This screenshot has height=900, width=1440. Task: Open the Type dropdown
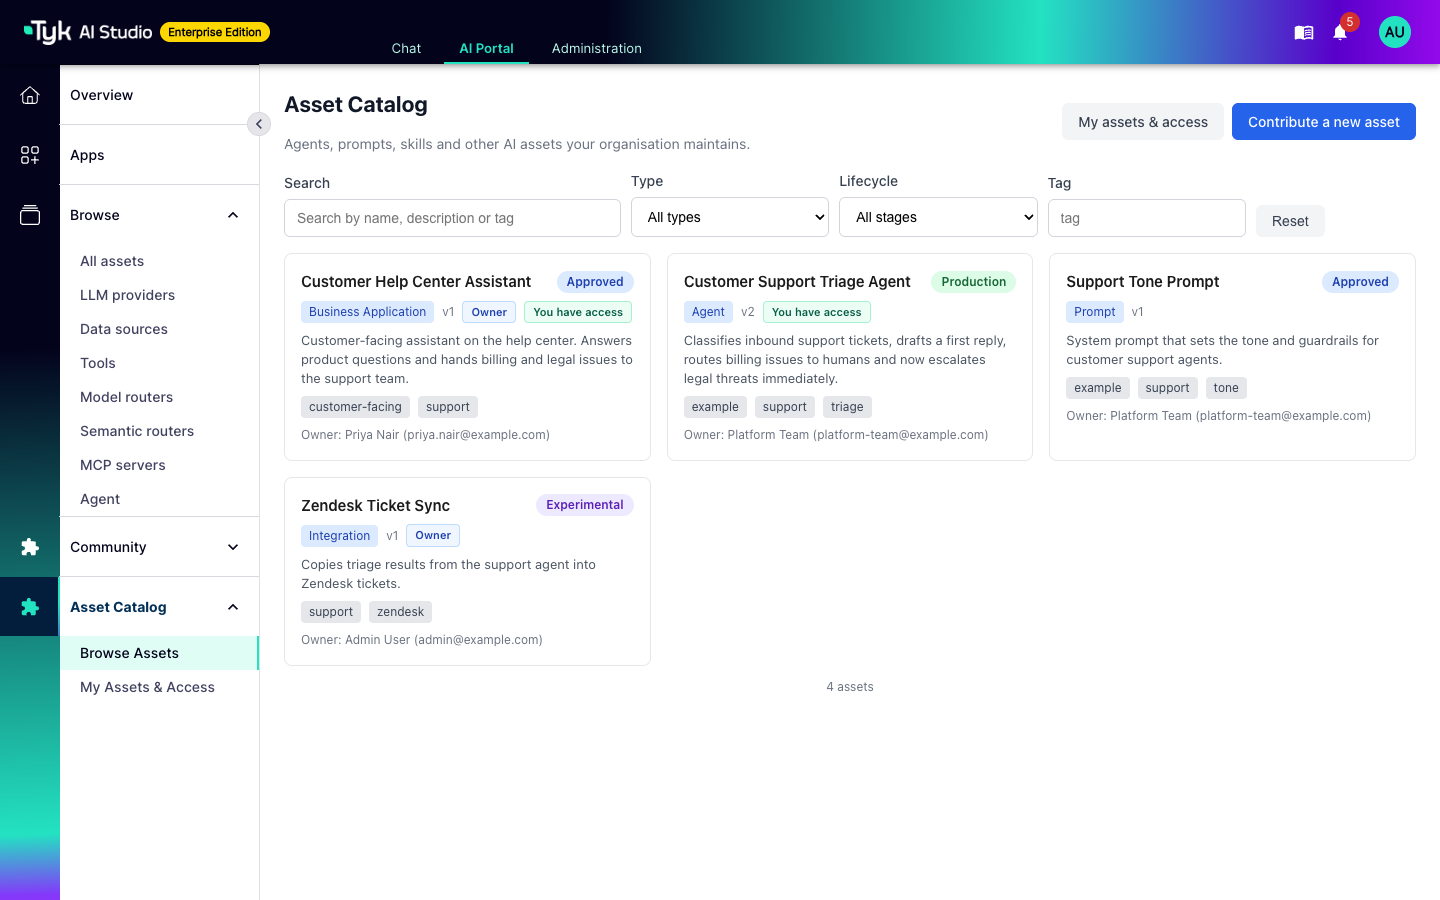point(730,217)
